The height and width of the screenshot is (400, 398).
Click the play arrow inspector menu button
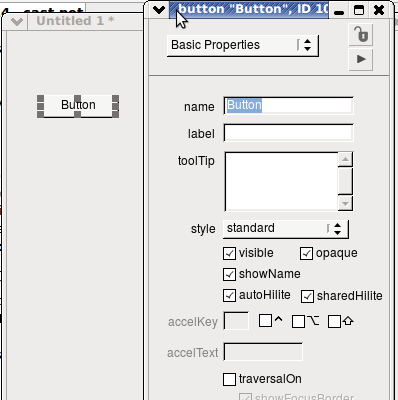[x=361, y=59]
